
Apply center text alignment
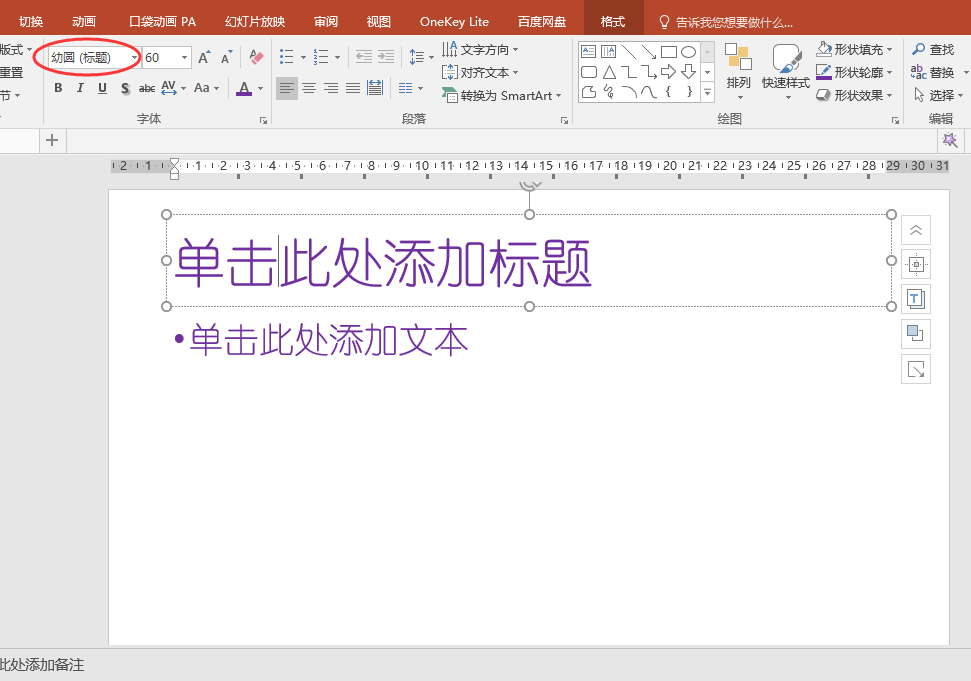308,89
